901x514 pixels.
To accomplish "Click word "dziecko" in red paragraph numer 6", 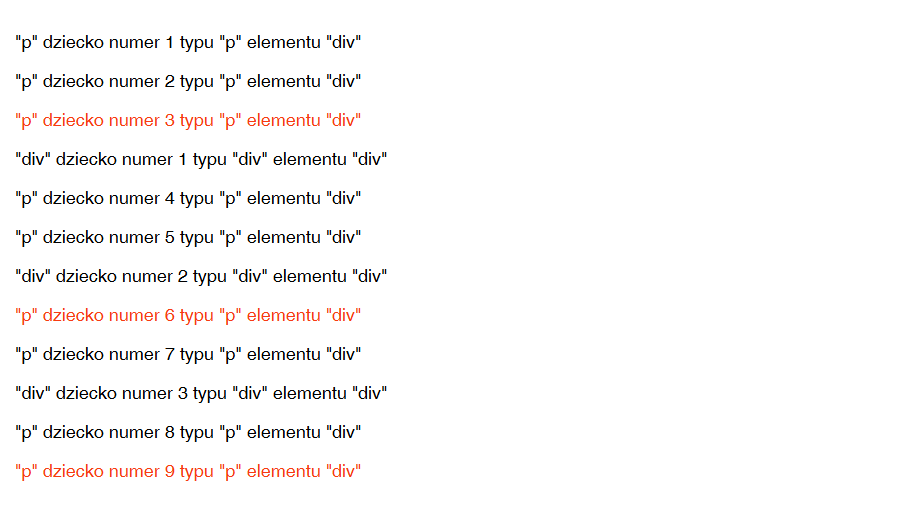I will click(x=73, y=316).
